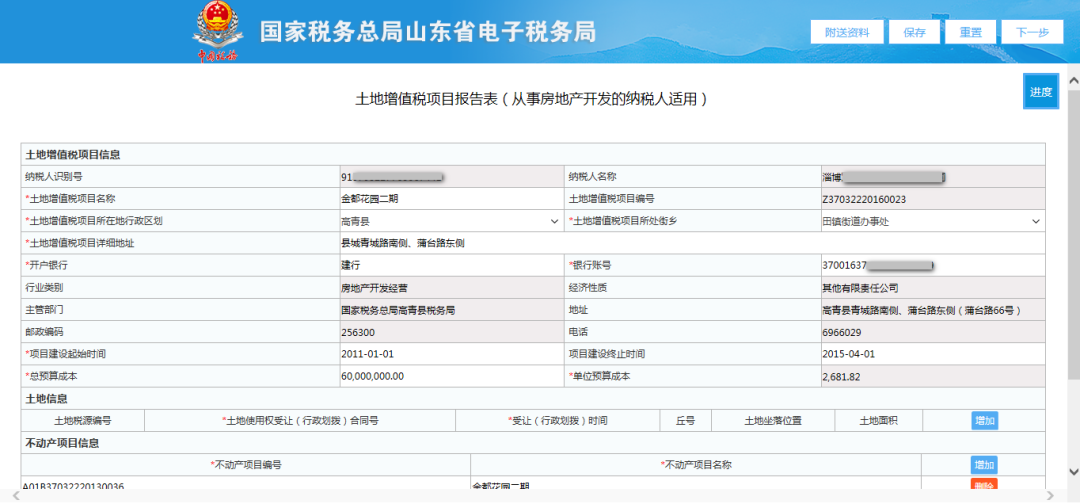Screen dimensions: 1080x504
Task: Save the form with 保存
Action: tap(914, 32)
